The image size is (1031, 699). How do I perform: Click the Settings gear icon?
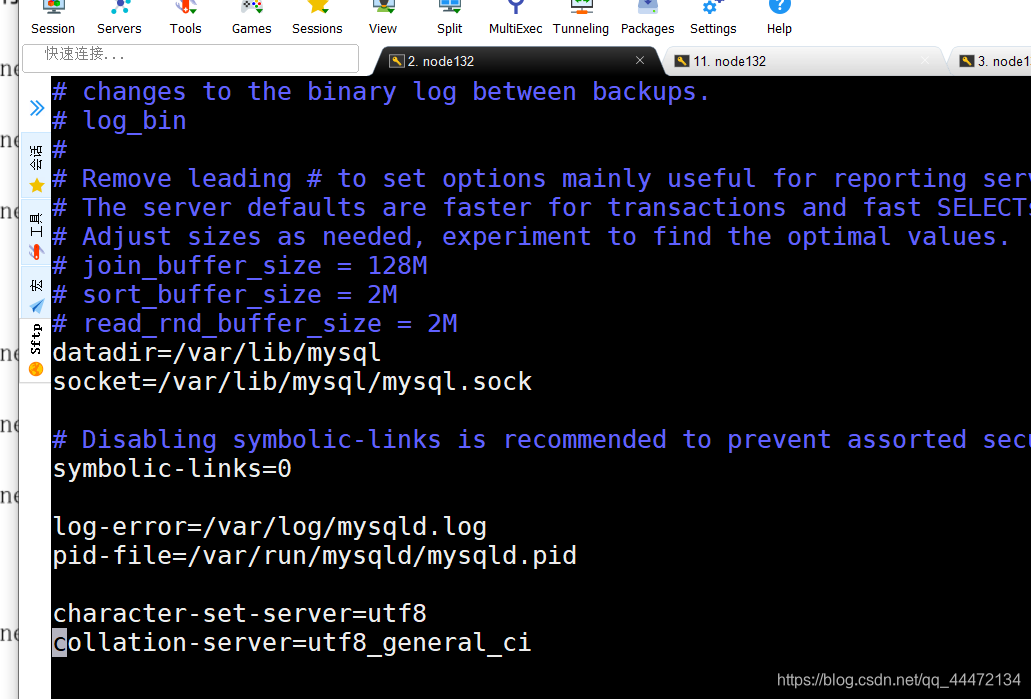click(x=712, y=17)
